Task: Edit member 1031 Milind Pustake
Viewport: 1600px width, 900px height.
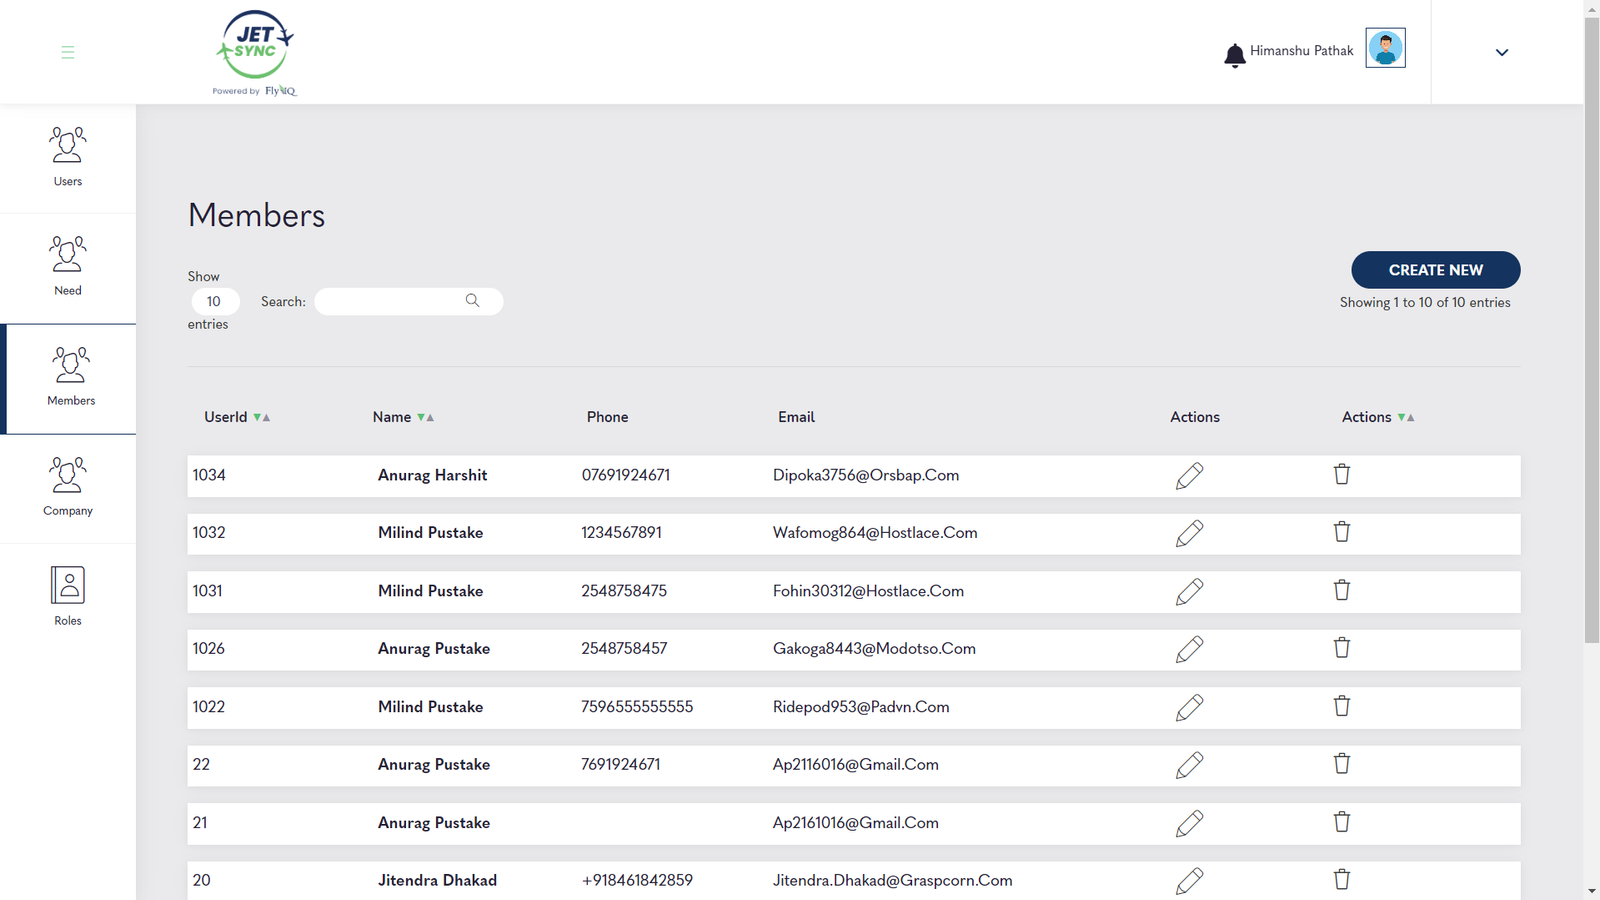Action: coord(1189,592)
